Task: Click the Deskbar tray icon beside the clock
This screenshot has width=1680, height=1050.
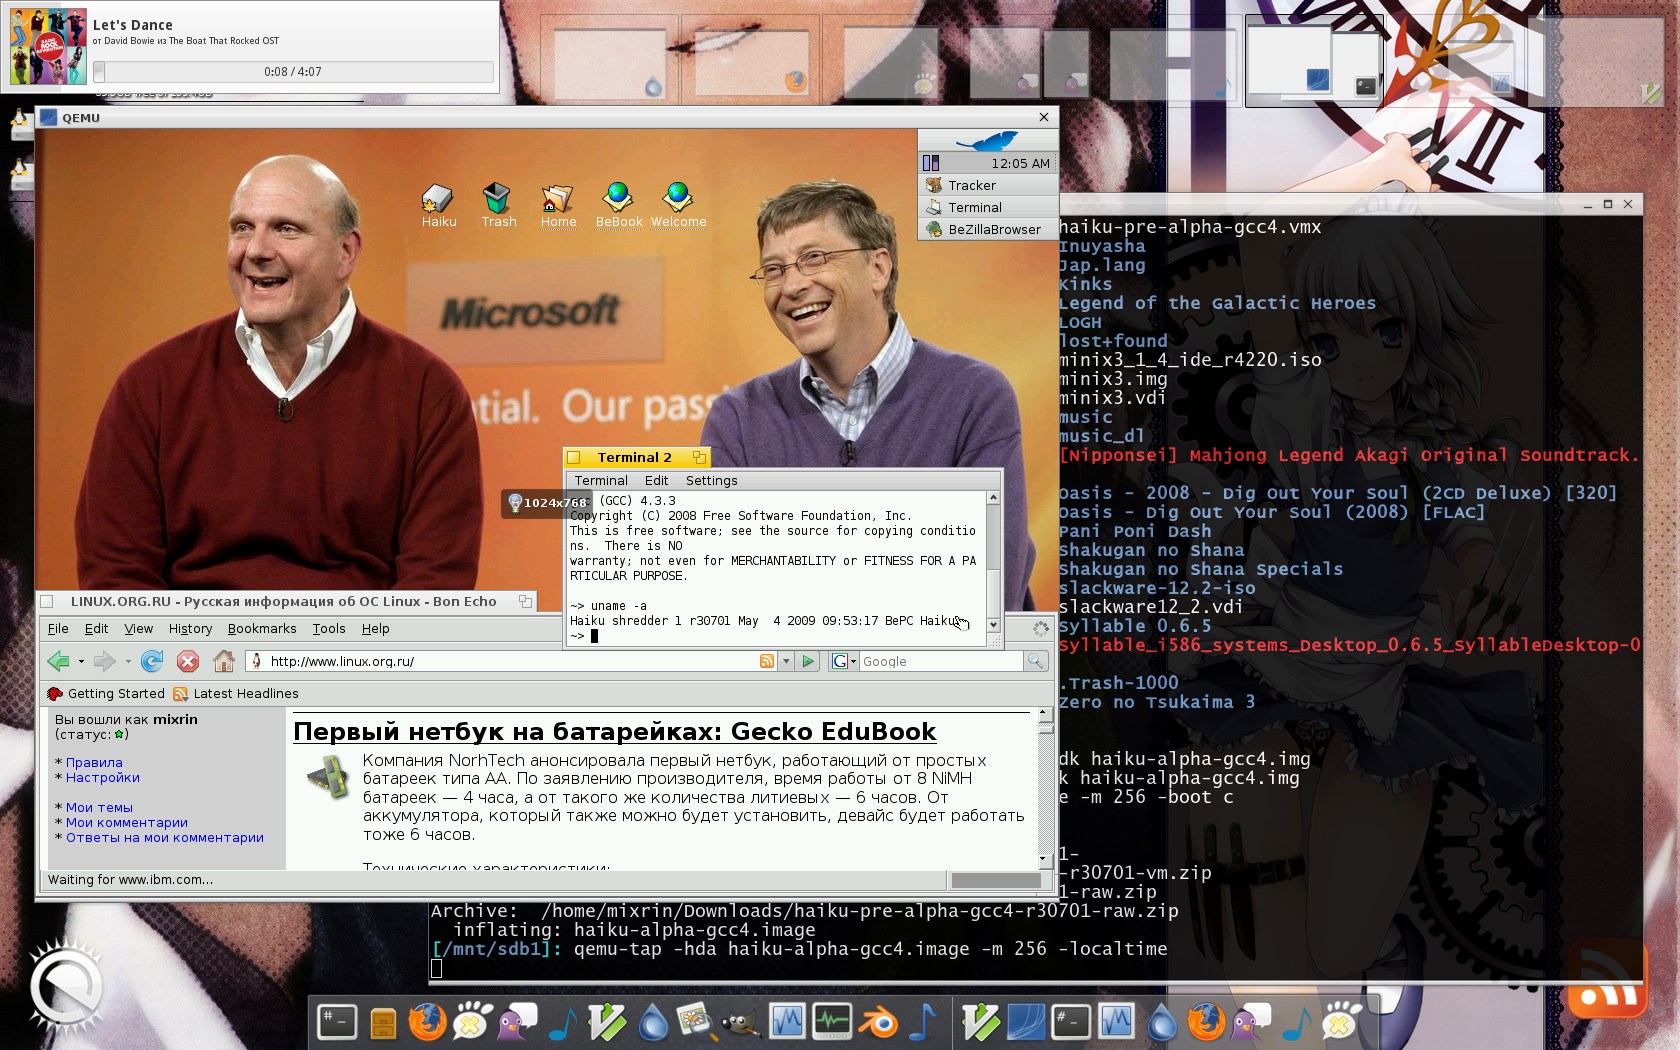Action: click(x=931, y=163)
